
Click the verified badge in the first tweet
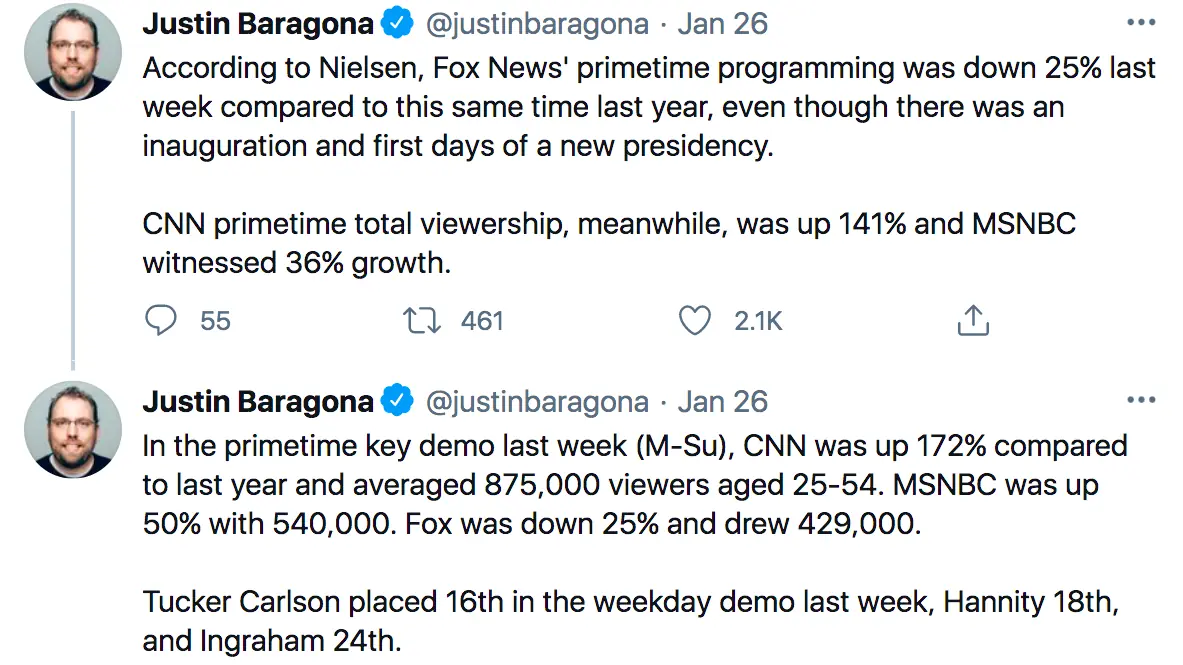(399, 24)
